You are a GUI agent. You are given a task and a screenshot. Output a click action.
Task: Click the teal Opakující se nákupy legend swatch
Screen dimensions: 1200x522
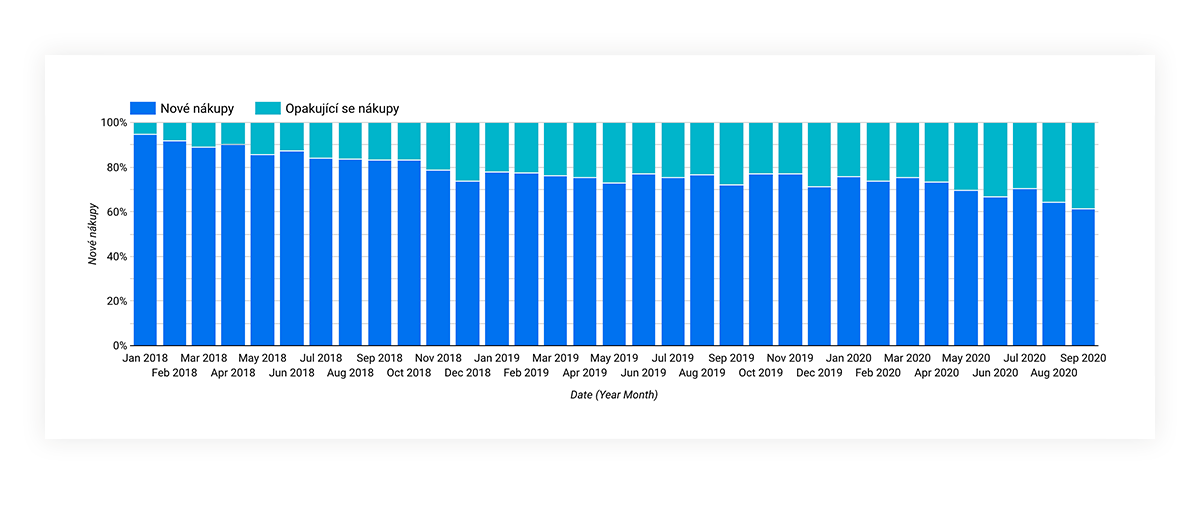click(x=267, y=108)
